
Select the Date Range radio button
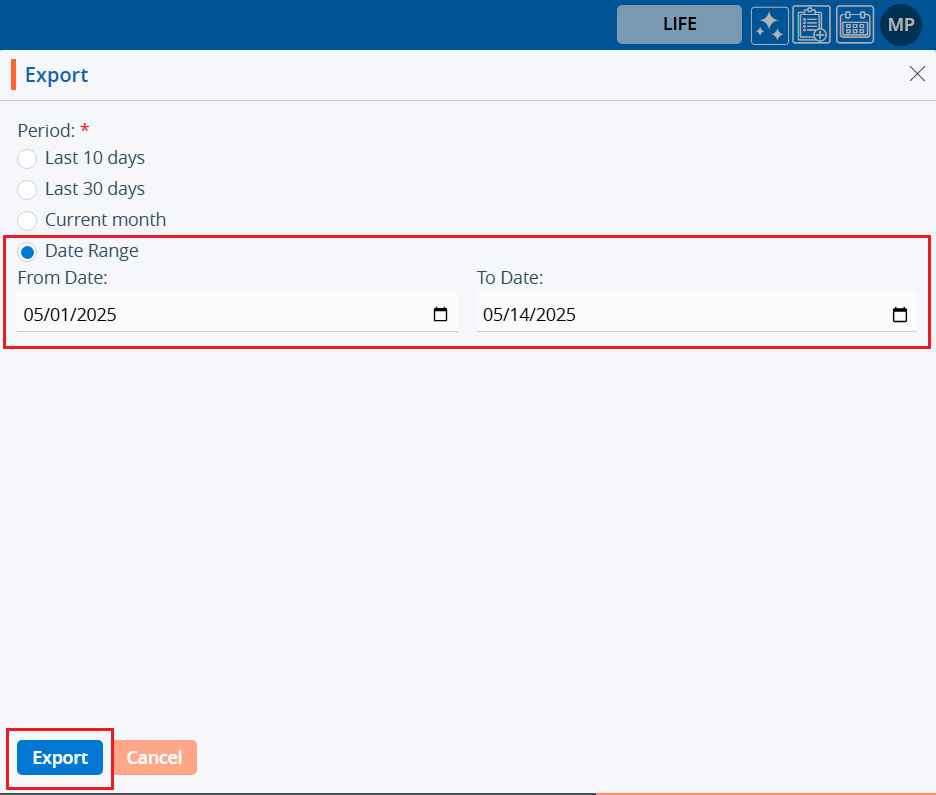[28, 252]
